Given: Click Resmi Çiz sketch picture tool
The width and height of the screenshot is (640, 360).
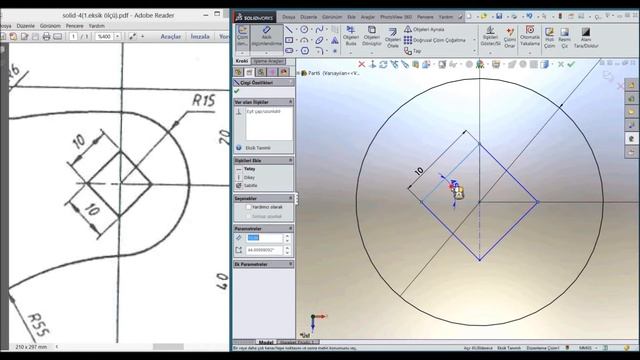Looking at the screenshot, I should [x=564, y=38].
